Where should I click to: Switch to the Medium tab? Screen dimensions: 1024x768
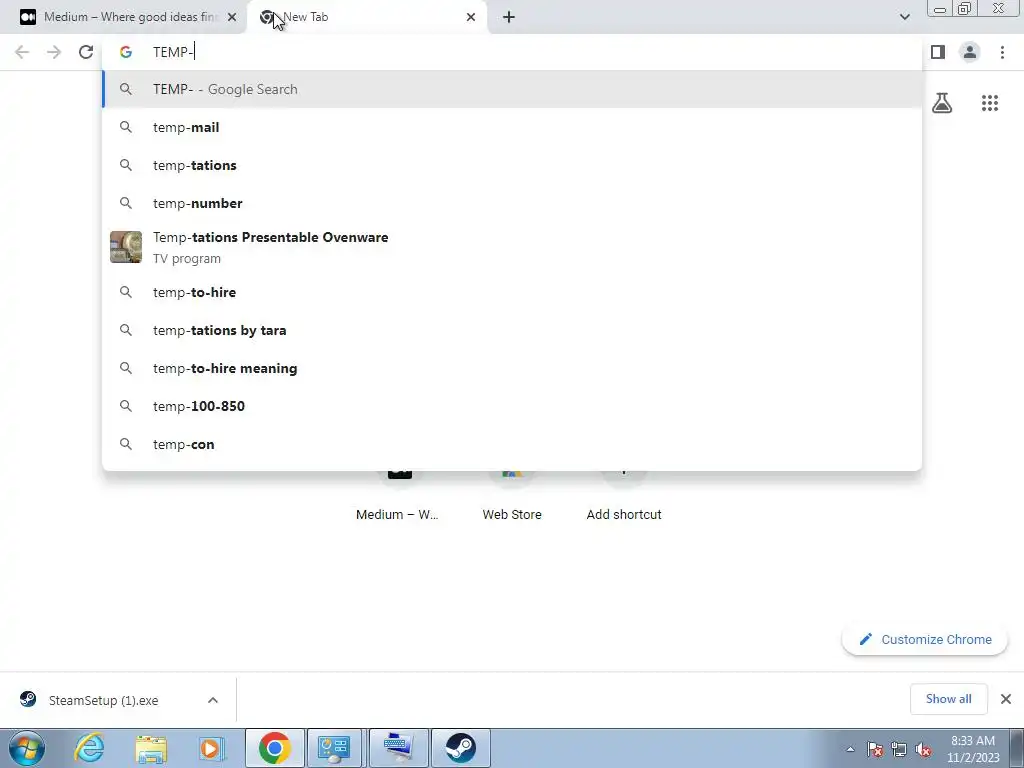[x=123, y=17]
